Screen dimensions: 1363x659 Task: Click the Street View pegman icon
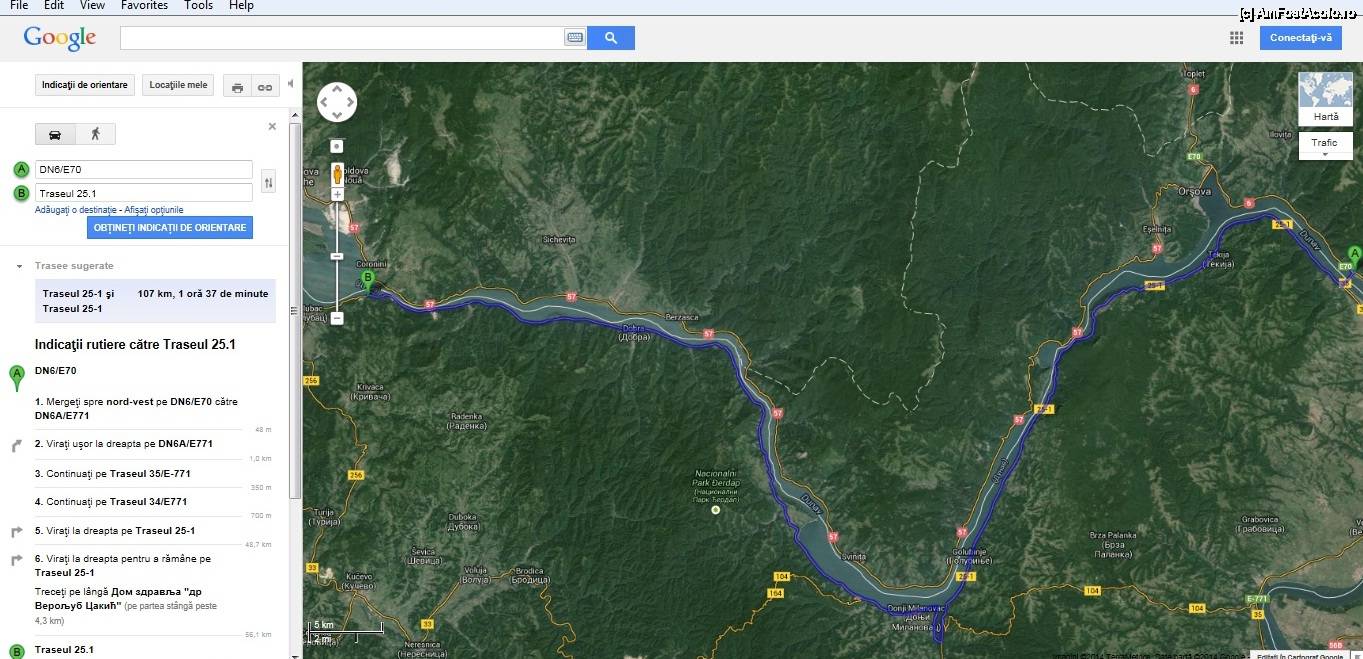[x=337, y=174]
